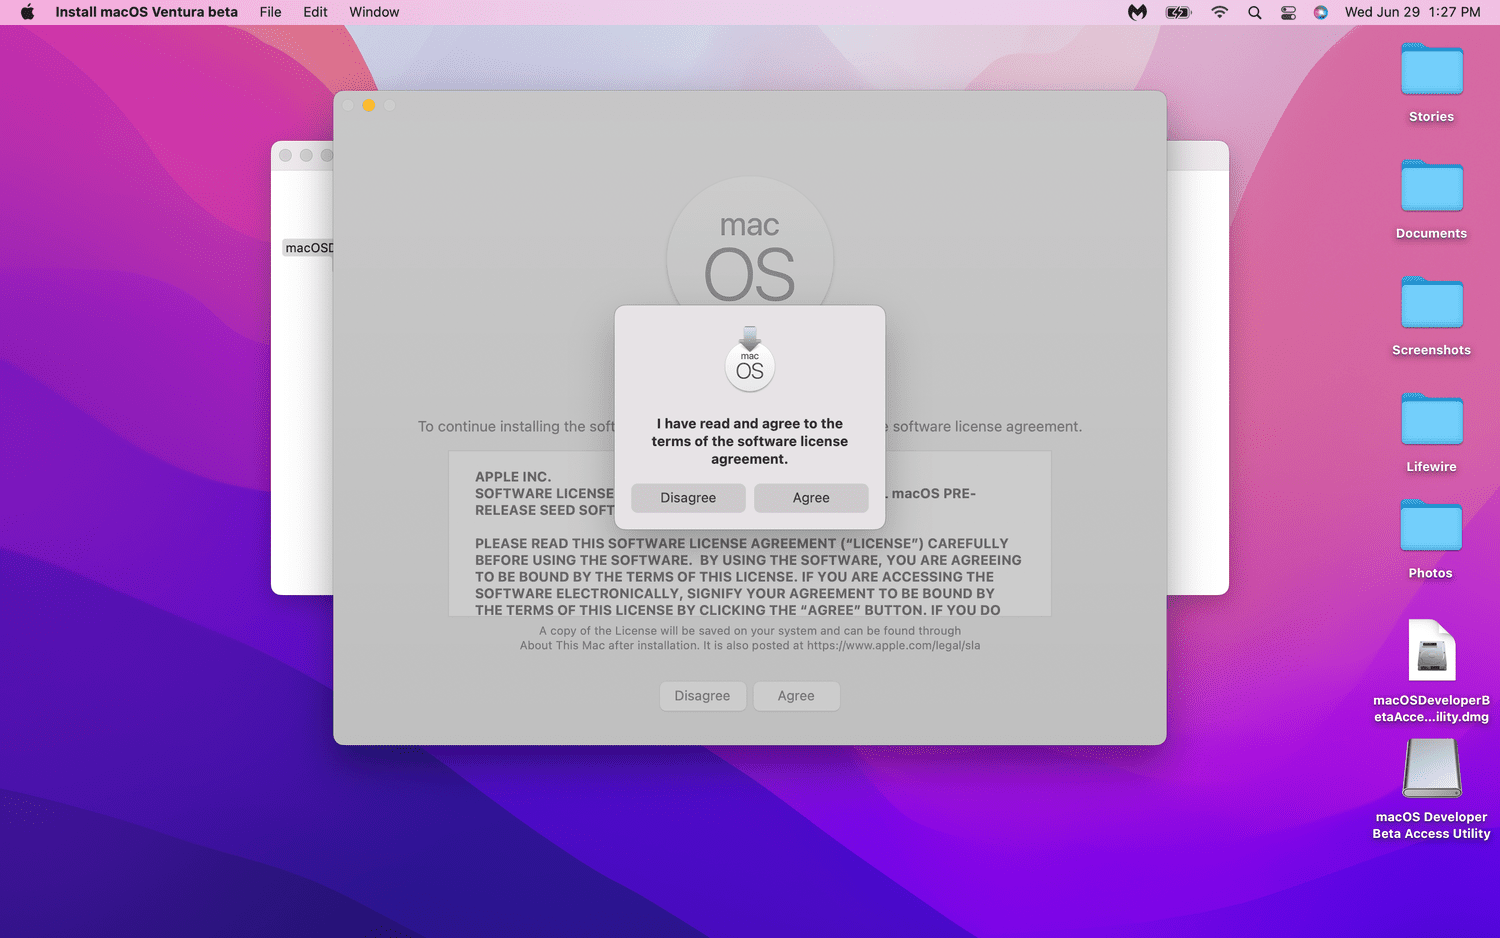Select the macOSDeveloperBetaAccessUtility.dmg file
This screenshot has width=1500, height=938.
1431,671
